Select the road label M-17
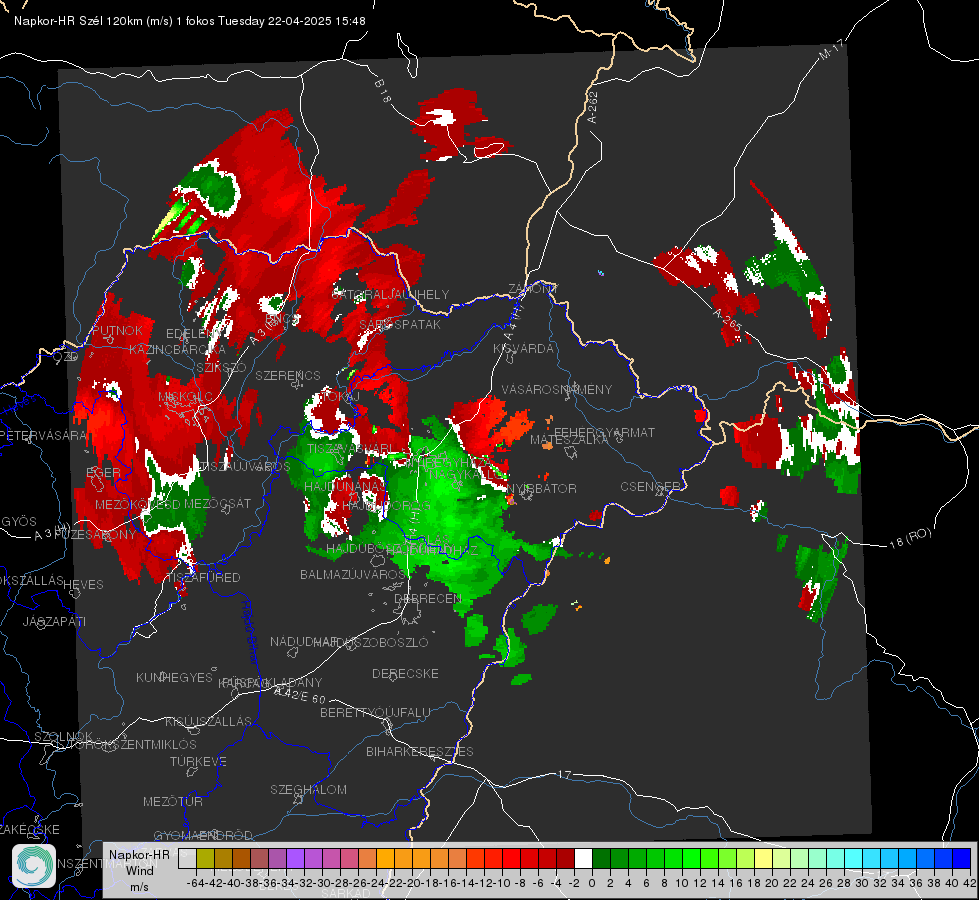The height and width of the screenshot is (900, 979). 832,50
